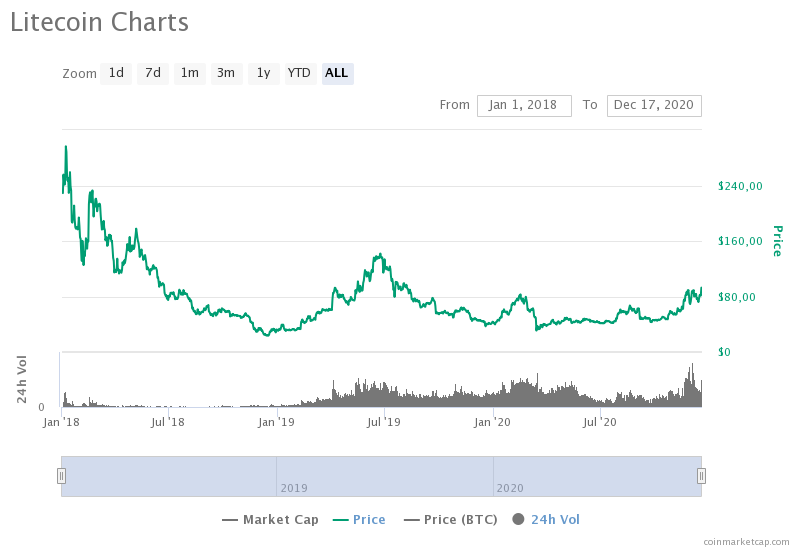Select YTD zoom range
The height and width of the screenshot is (550, 800).
click(299, 73)
